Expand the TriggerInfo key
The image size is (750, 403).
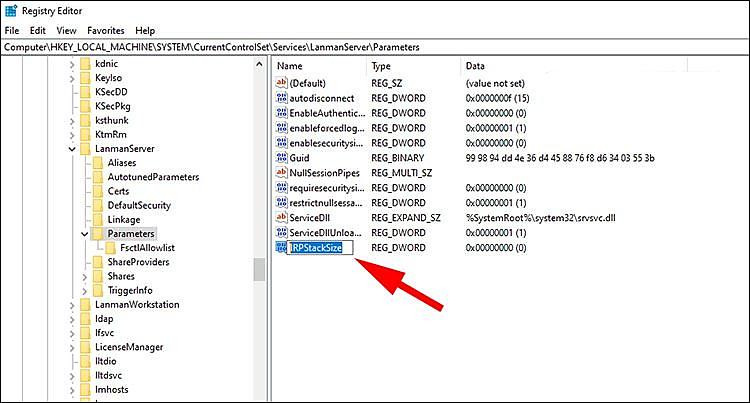pos(85,291)
